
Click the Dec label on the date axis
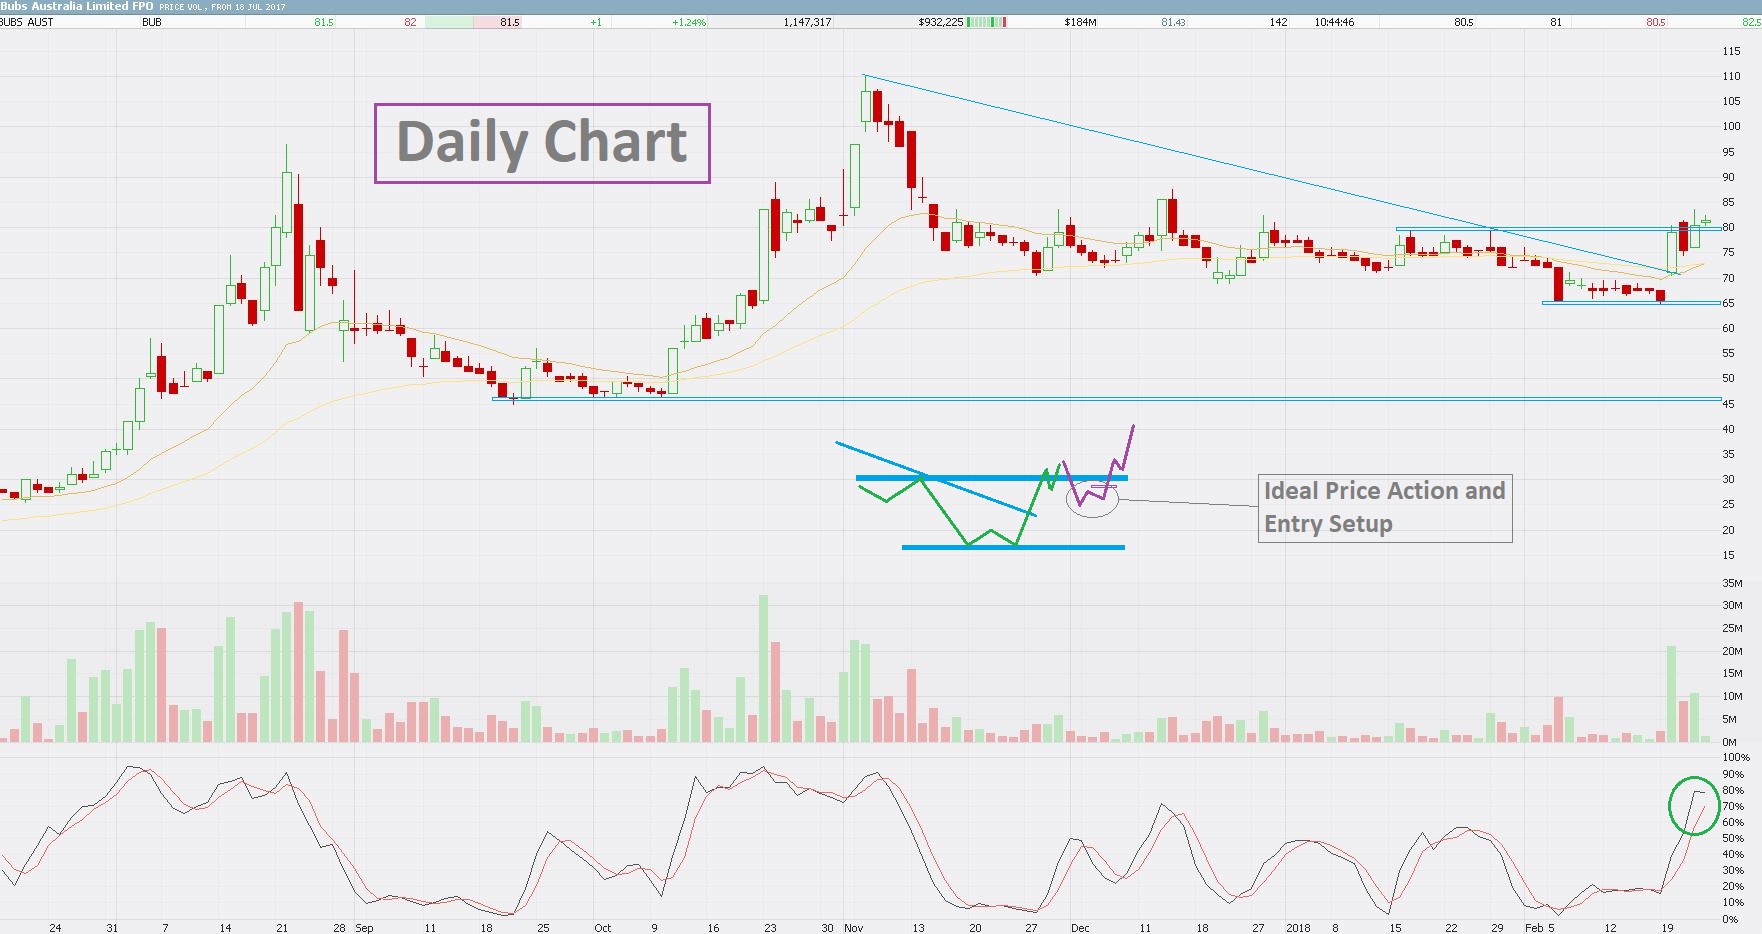coord(1080,928)
